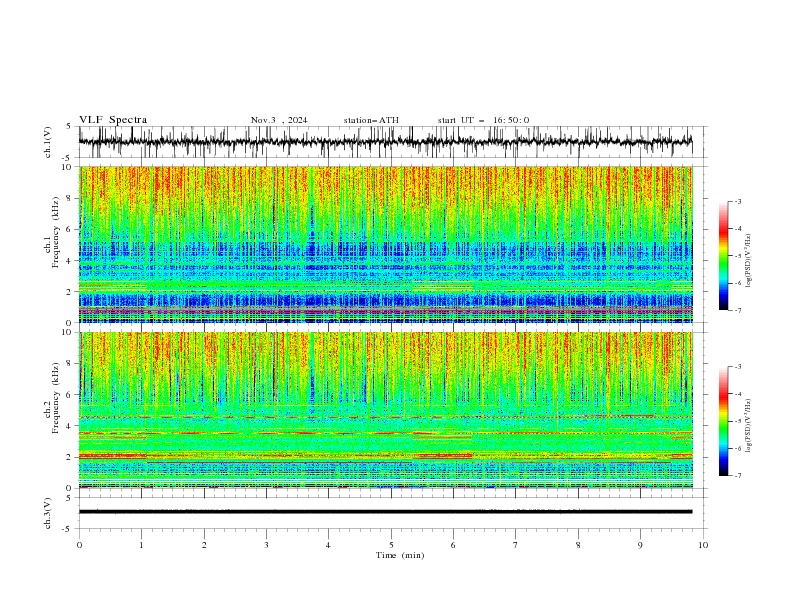Click the ch.3 flat voltage trace
Screen dimensions: 792x612
385,512
